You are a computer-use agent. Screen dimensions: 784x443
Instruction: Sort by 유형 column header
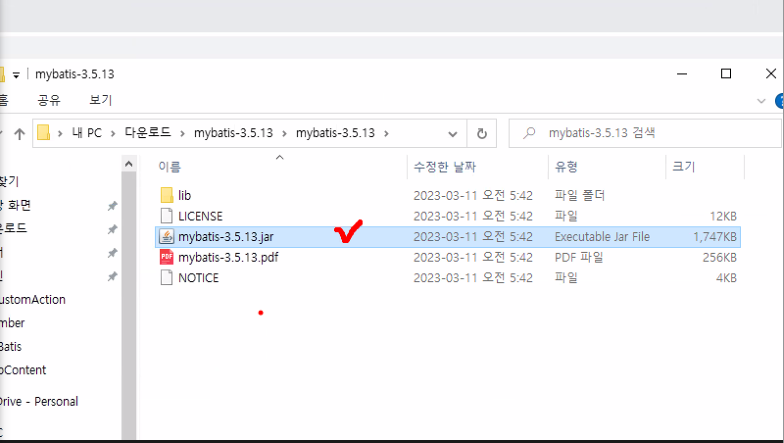pos(566,166)
